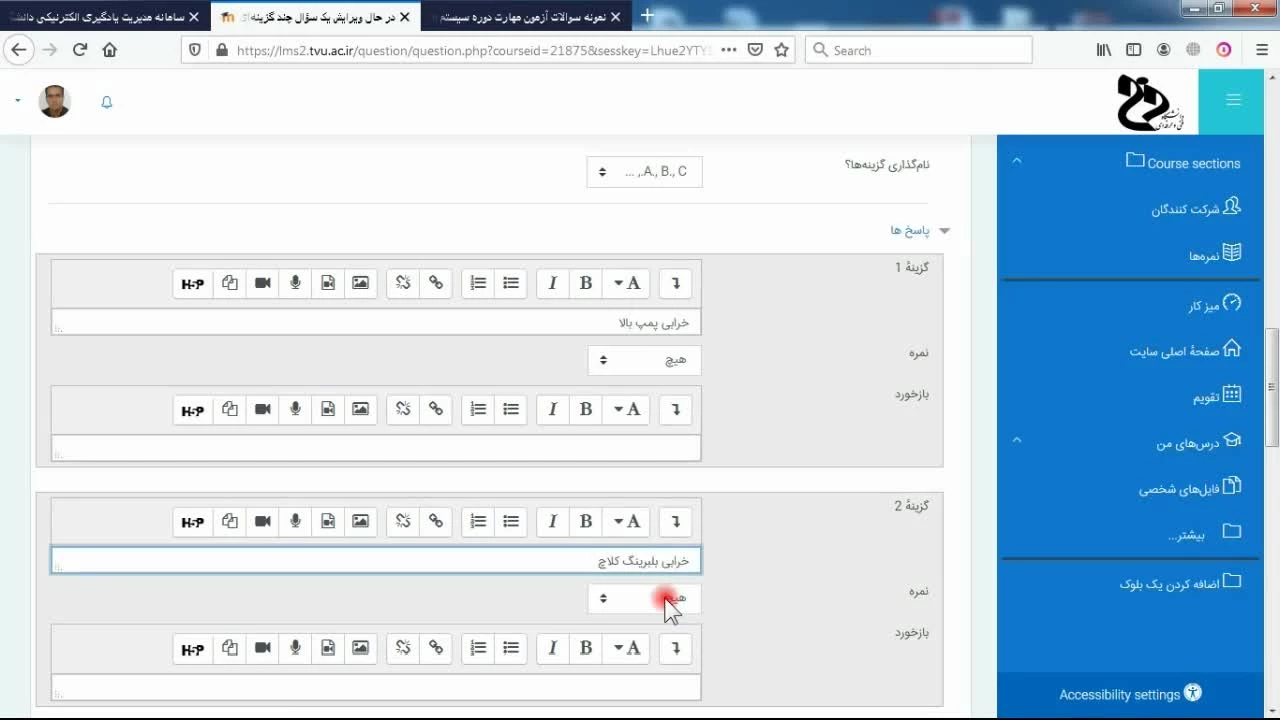Click the record audio microphone in Choice 2 editor

tap(295, 521)
